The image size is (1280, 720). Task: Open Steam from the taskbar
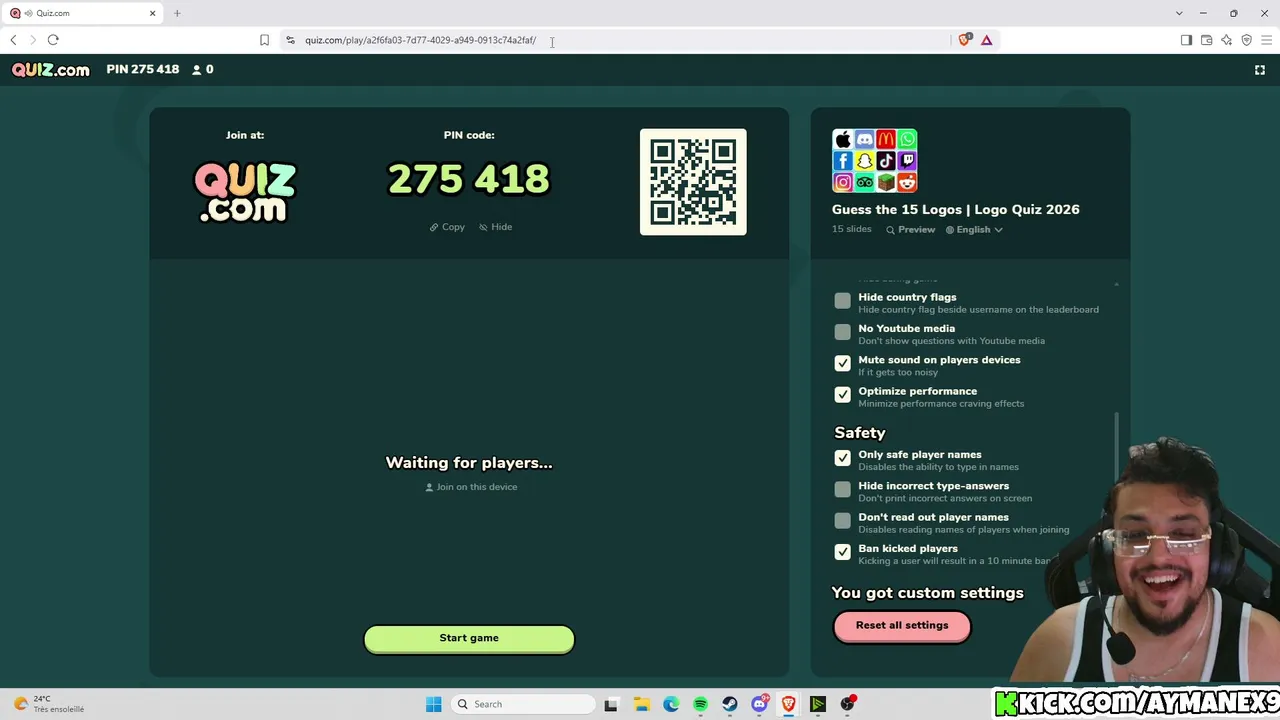(x=730, y=704)
